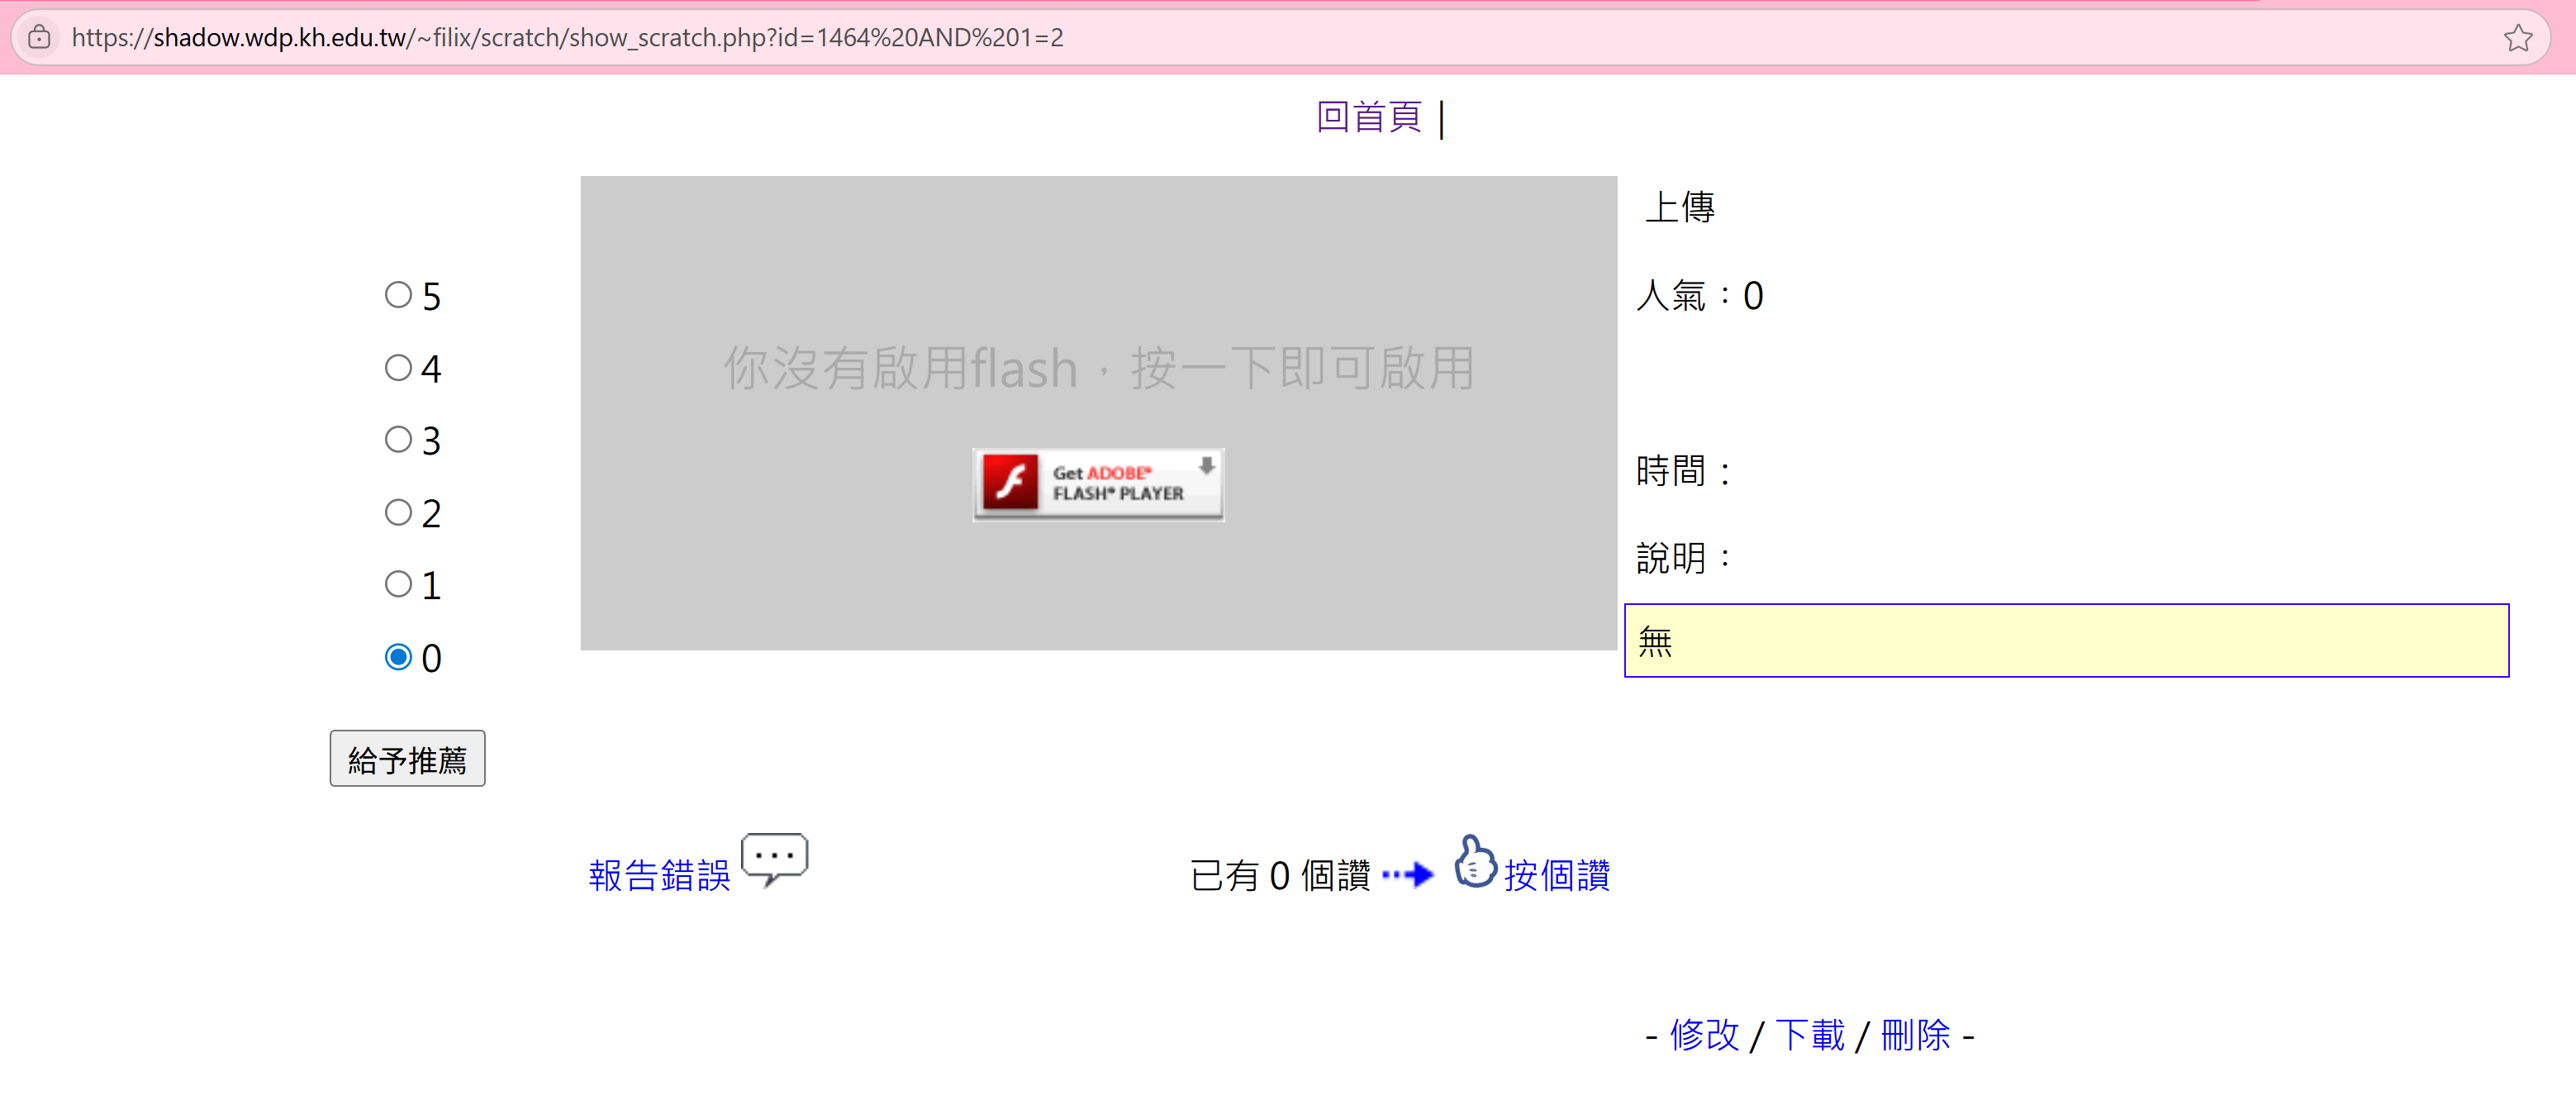Click the 說明： label

click(x=1684, y=558)
